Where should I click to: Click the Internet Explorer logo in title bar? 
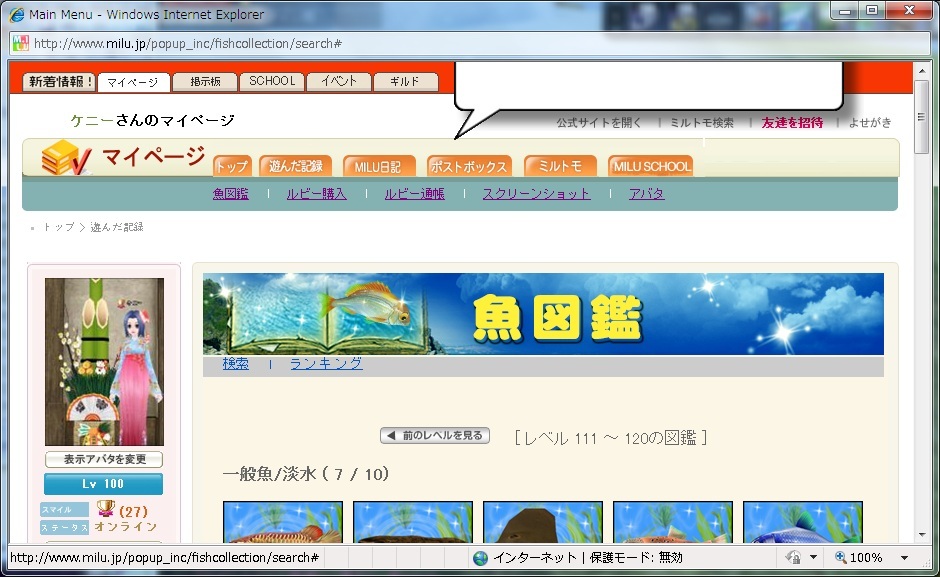[x=17, y=15]
